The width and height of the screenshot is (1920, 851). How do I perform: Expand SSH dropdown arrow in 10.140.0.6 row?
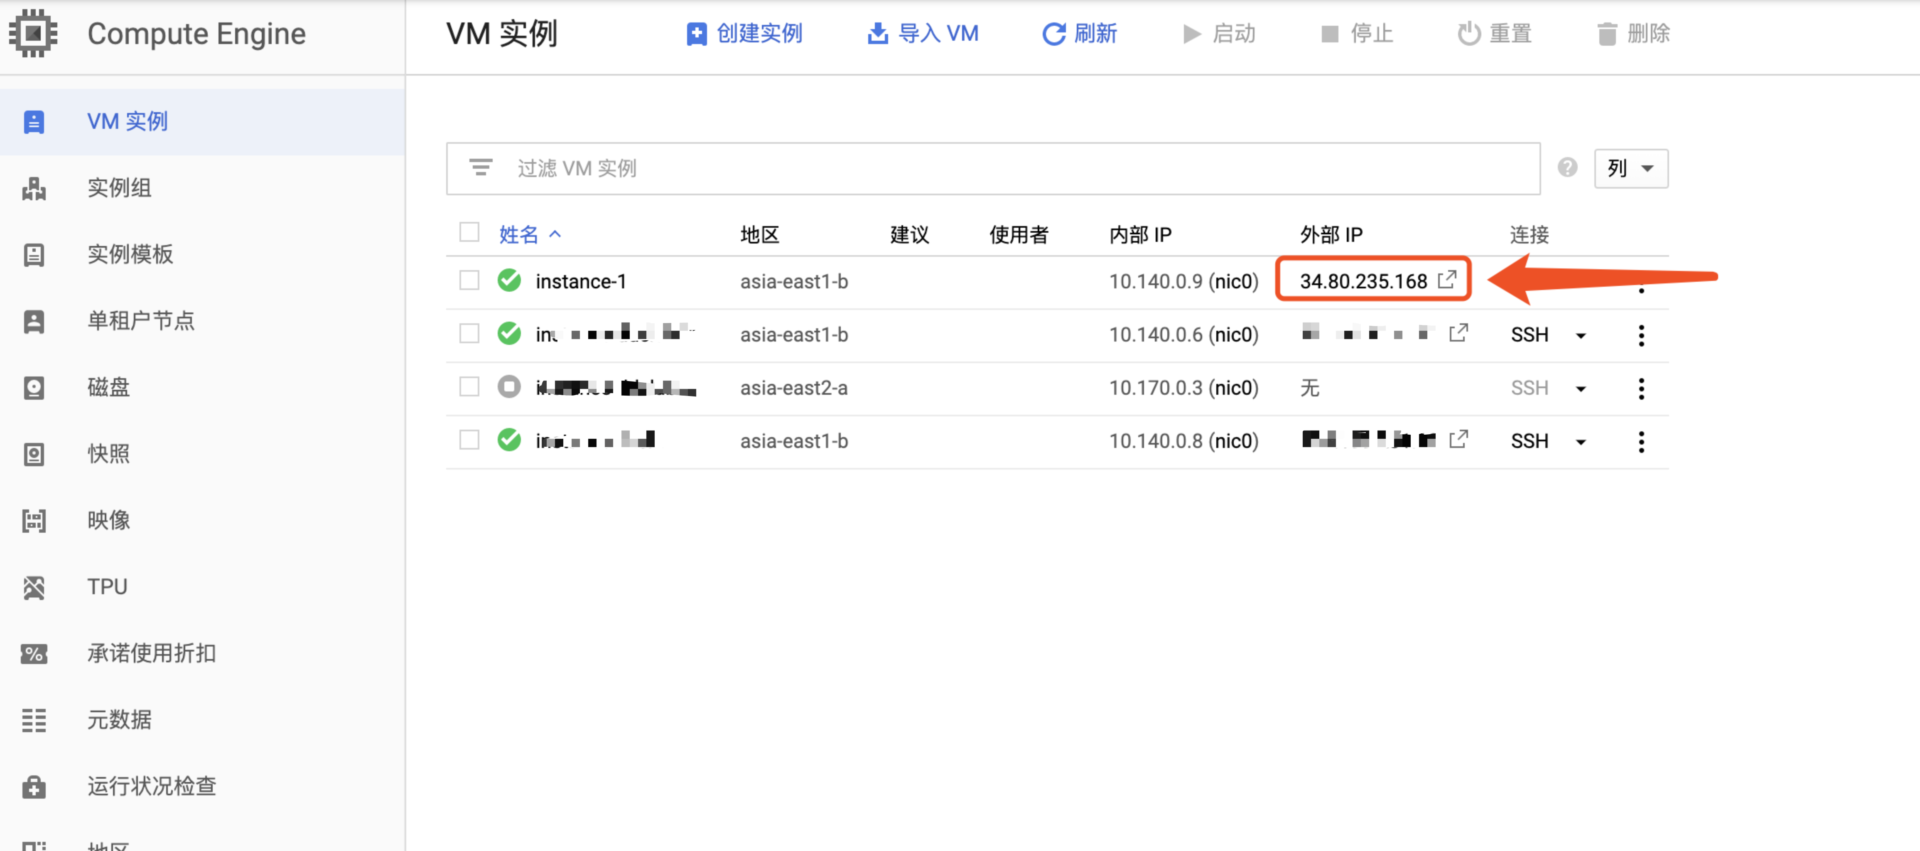point(1581,336)
